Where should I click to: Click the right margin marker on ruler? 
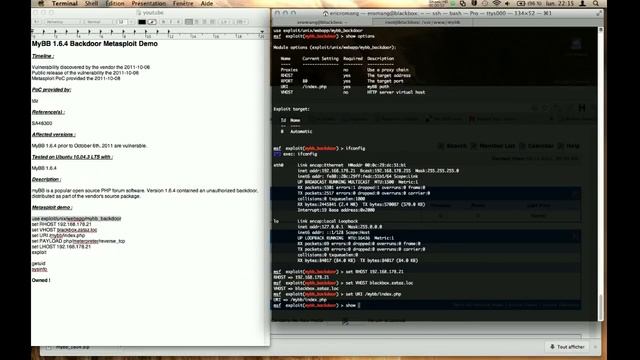pyautogui.click(x=262, y=31)
